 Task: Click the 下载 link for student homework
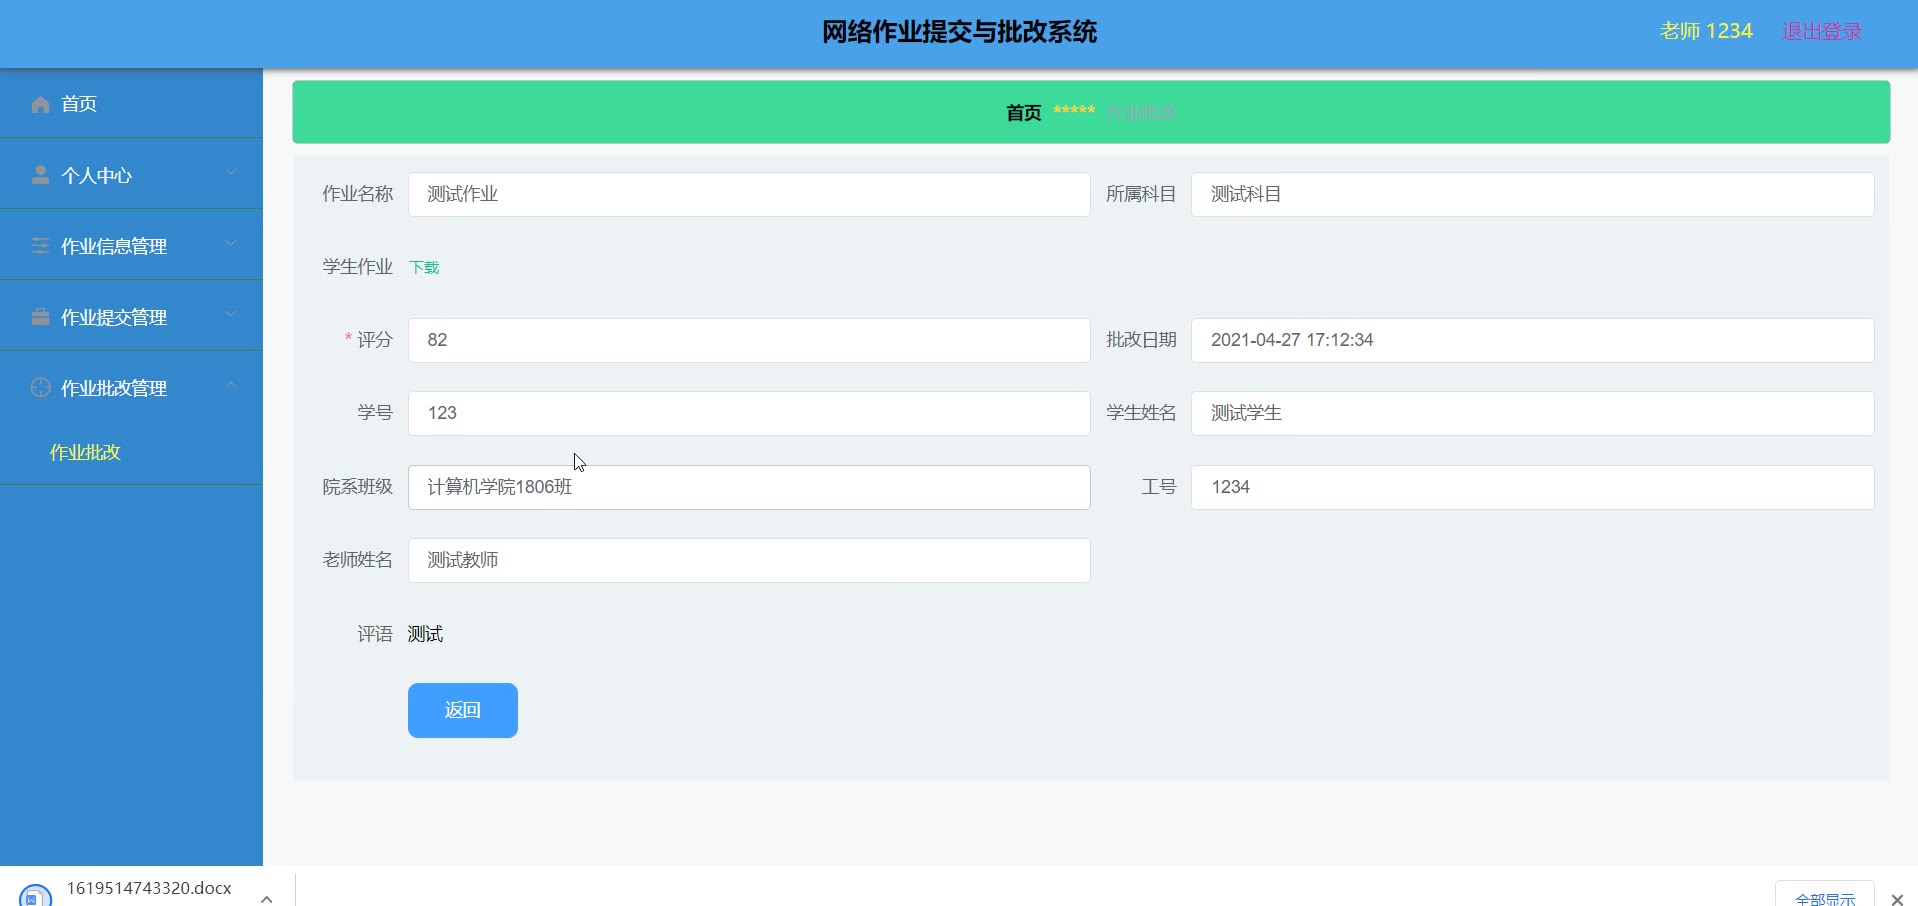(424, 267)
